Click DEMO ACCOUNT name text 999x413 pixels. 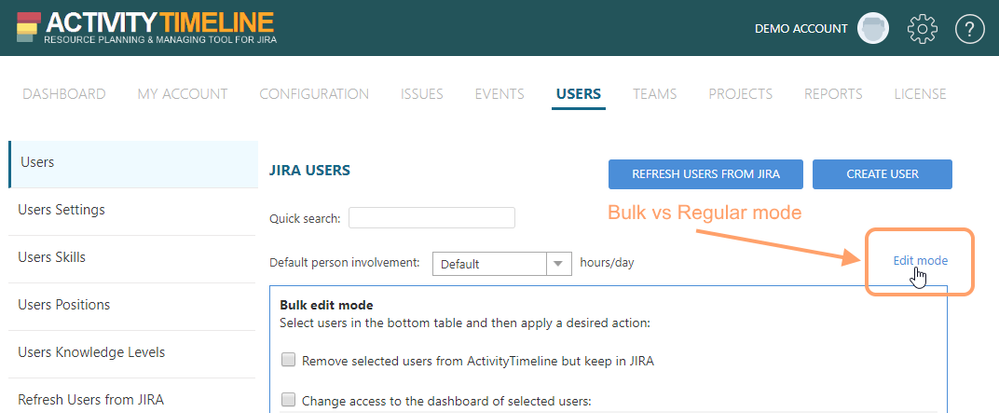(801, 29)
